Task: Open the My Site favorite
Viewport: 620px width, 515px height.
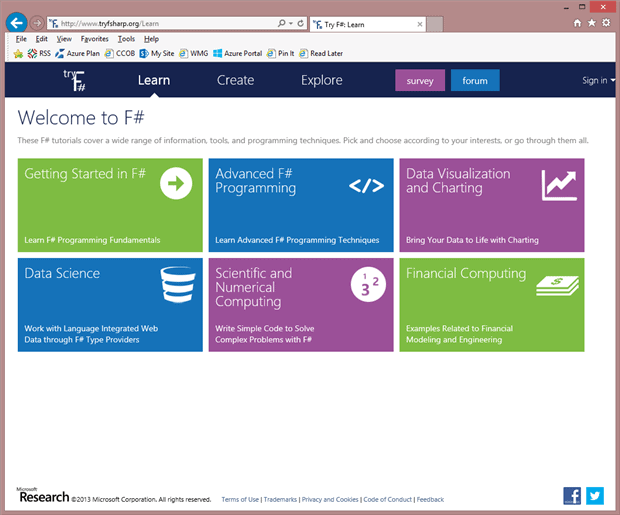Action: pyautogui.click(x=157, y=53)
